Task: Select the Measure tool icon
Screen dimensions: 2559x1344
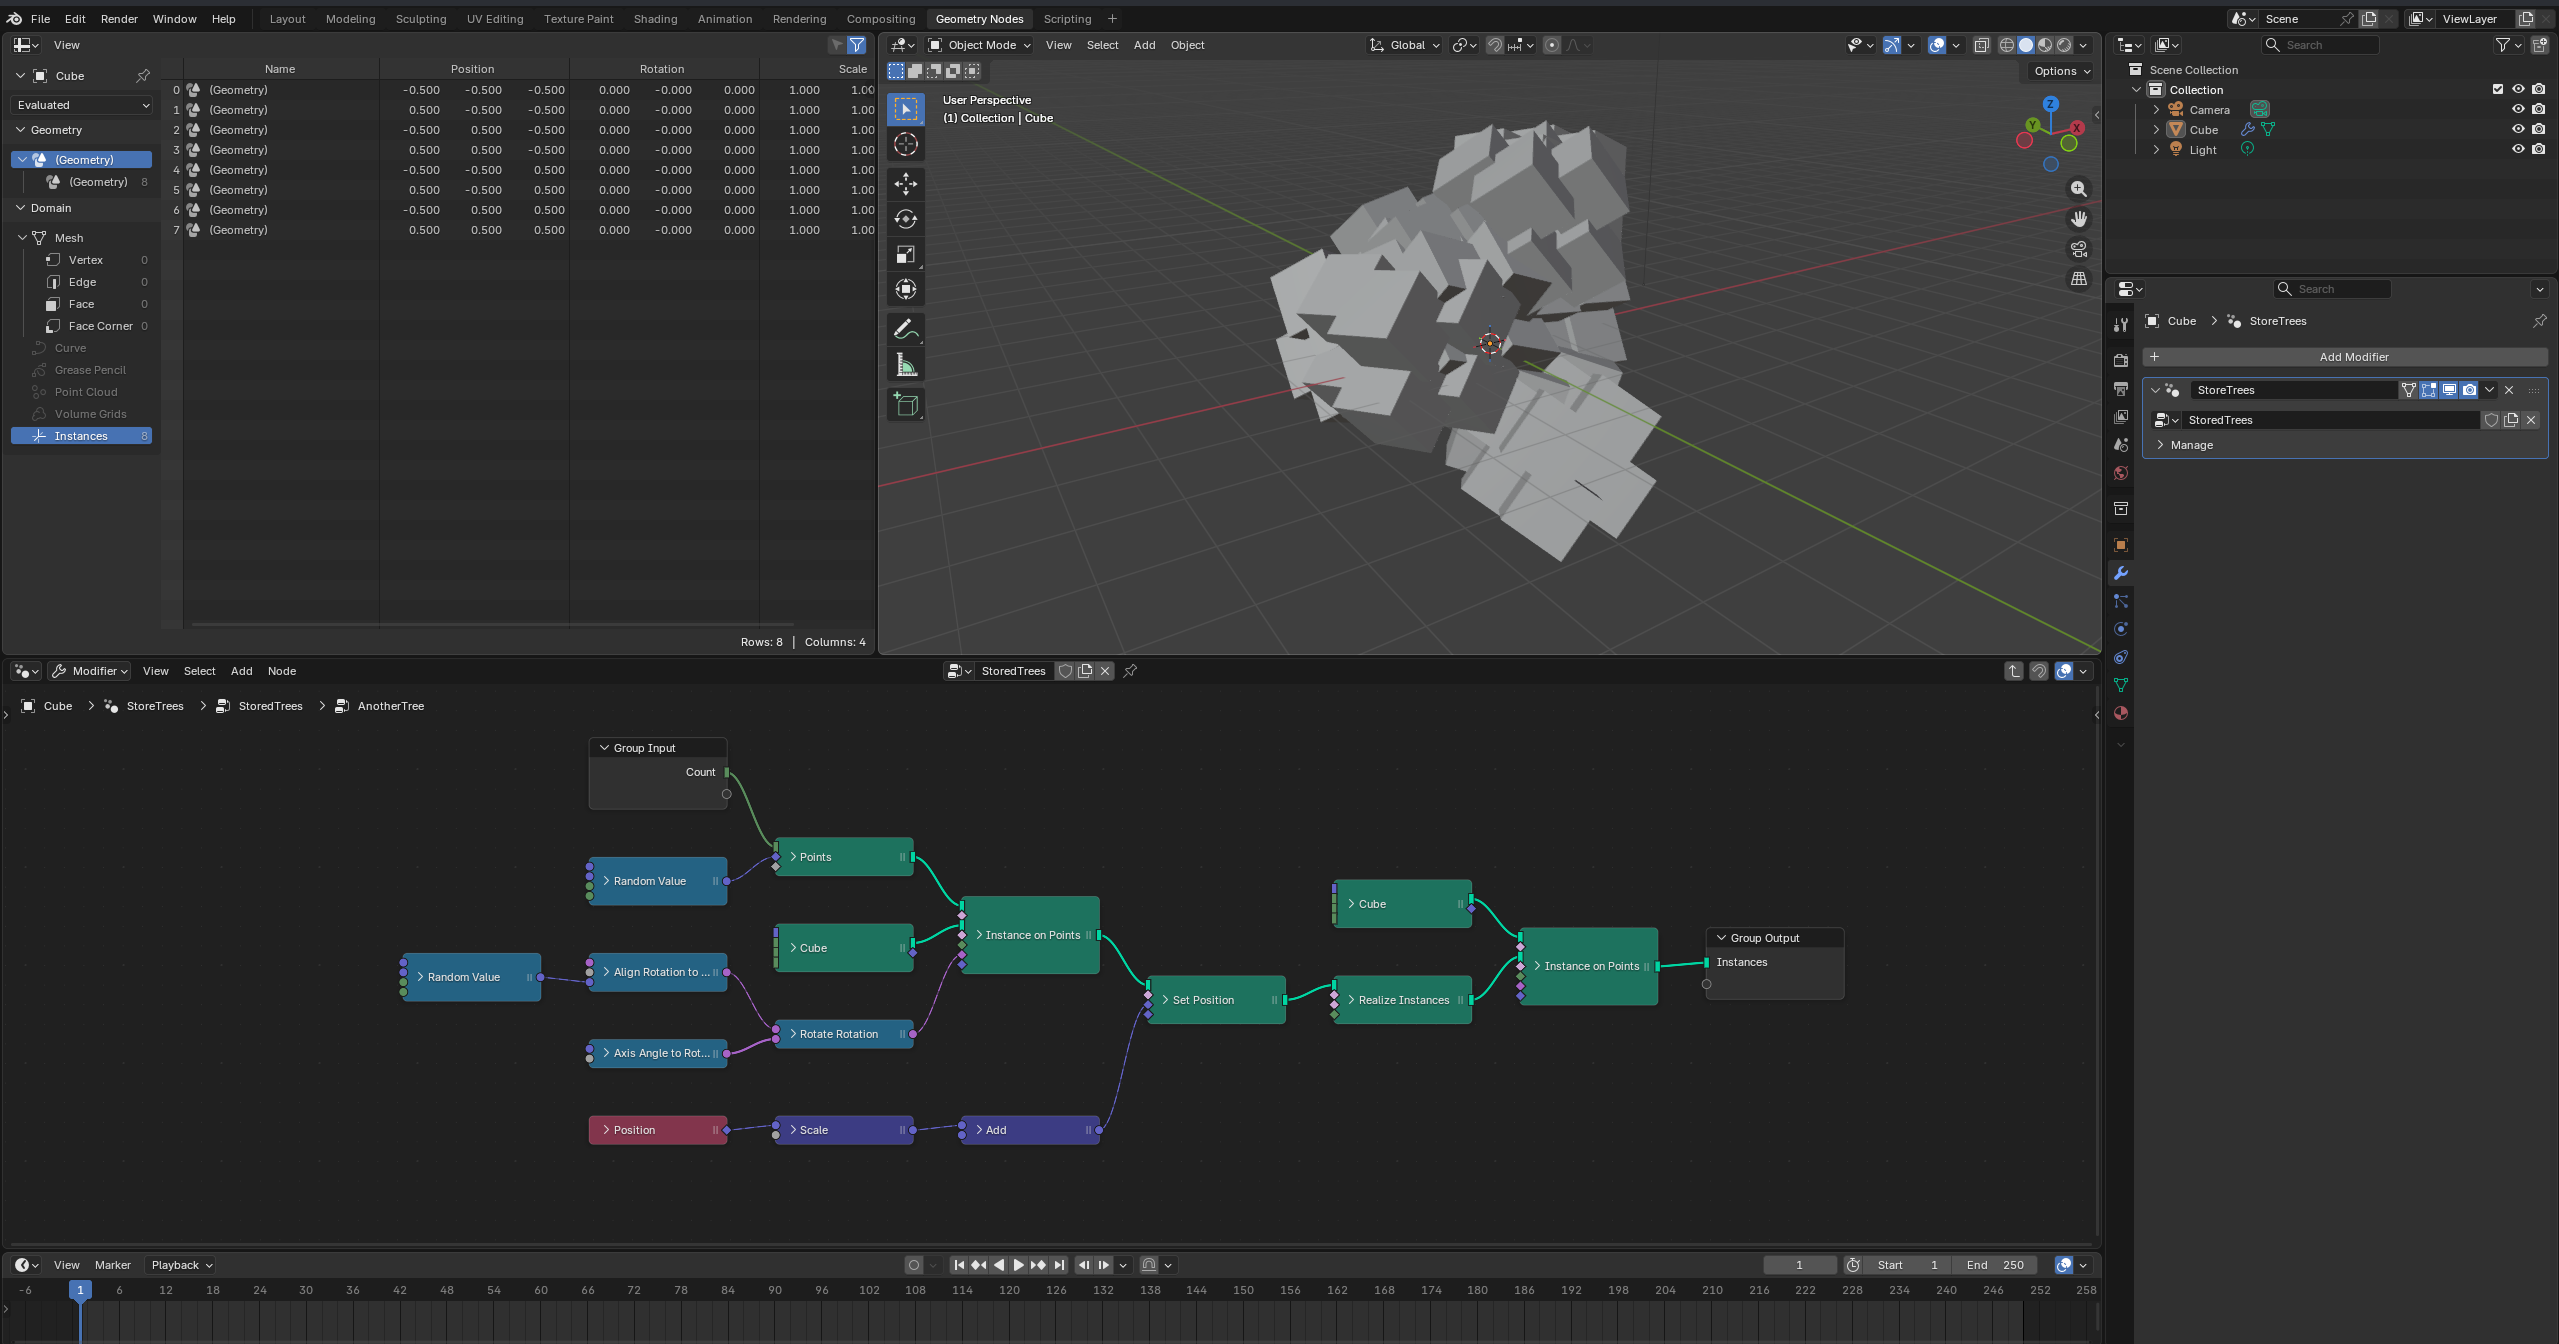Action: 905,365
